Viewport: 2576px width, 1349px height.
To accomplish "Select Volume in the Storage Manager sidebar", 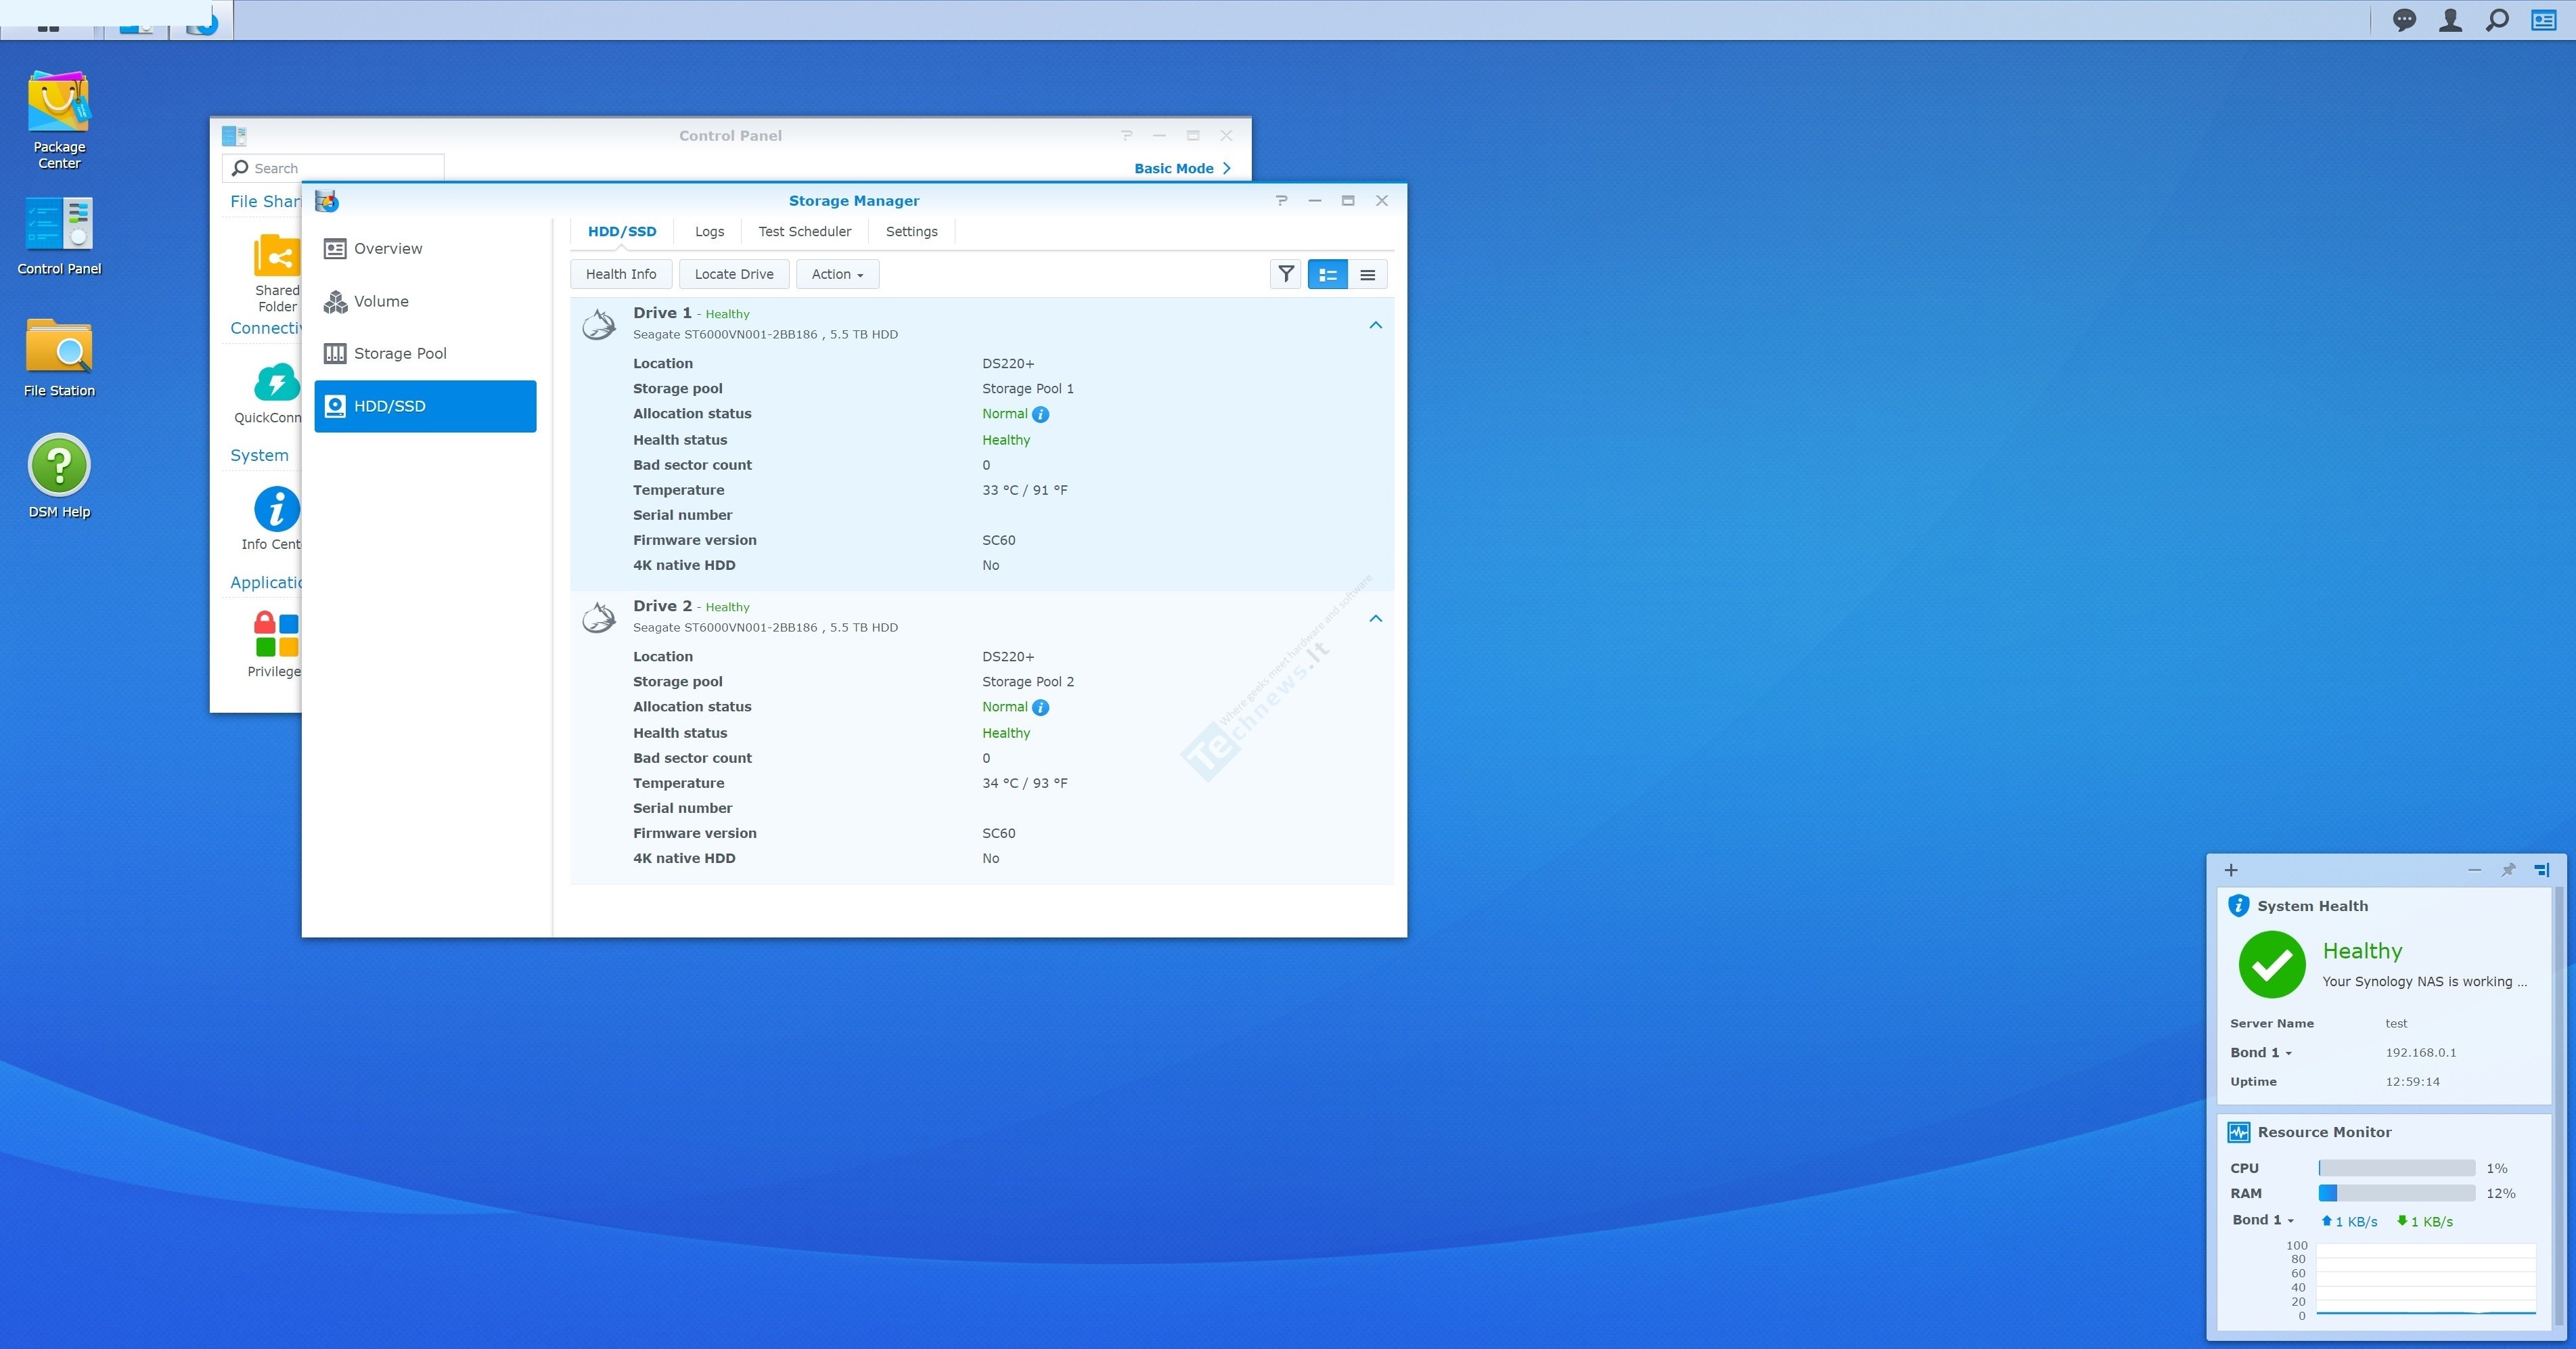I will (425, 301).
